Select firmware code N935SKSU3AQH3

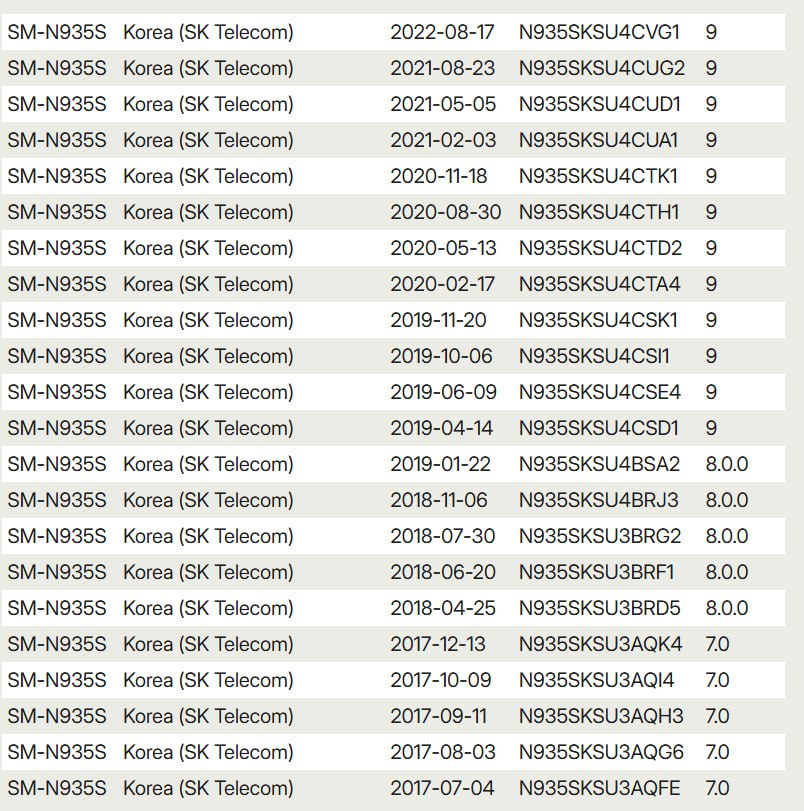point(601,716)
